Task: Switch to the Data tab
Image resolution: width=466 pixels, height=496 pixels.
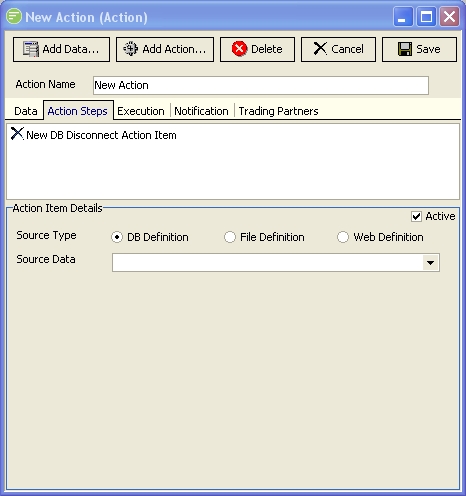Action: coord(26,111)
